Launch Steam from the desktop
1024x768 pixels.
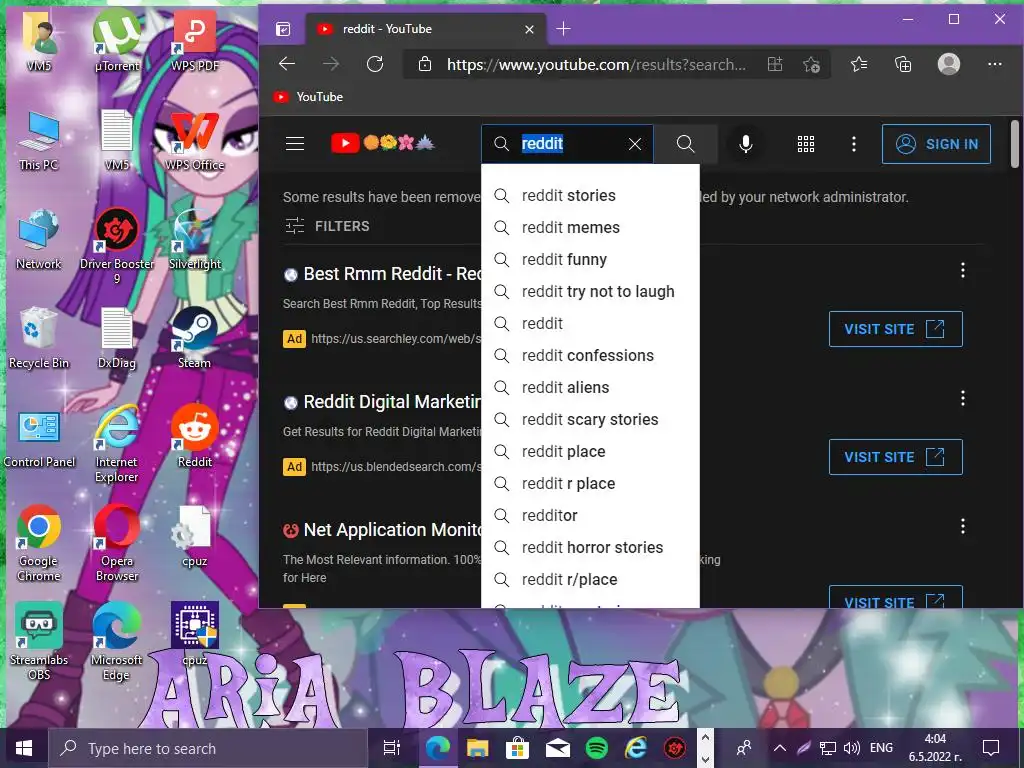tap(195, 338)
